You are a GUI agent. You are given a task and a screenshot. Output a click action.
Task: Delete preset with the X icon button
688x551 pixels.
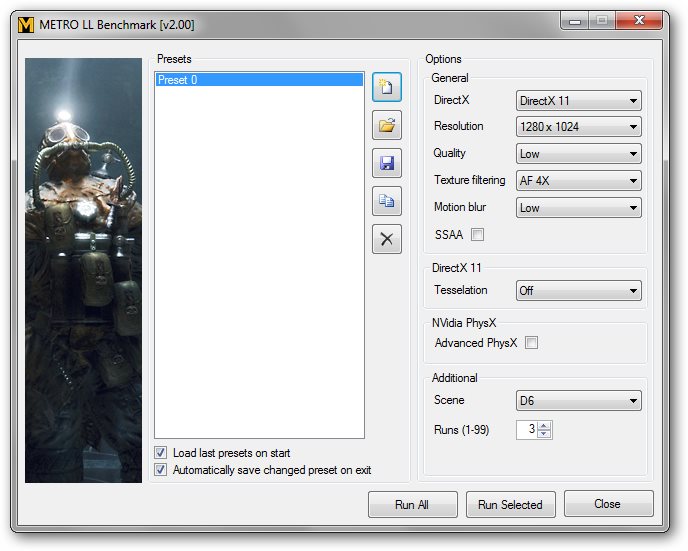(387, 239)
